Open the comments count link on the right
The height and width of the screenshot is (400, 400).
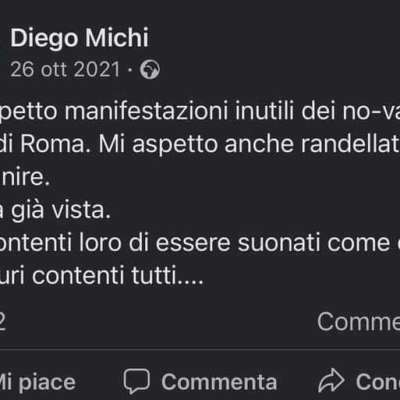tap(358, 322)
